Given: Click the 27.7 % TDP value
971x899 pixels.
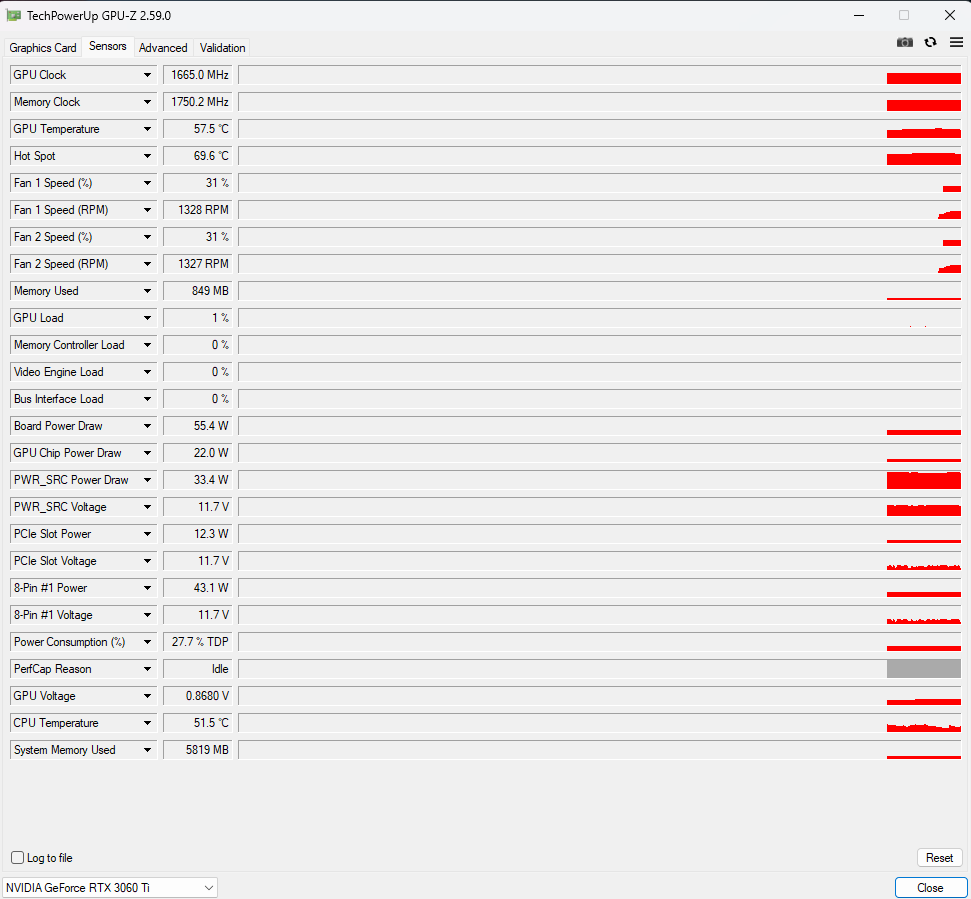Looking at the screenshot, I should click(198, 642).
